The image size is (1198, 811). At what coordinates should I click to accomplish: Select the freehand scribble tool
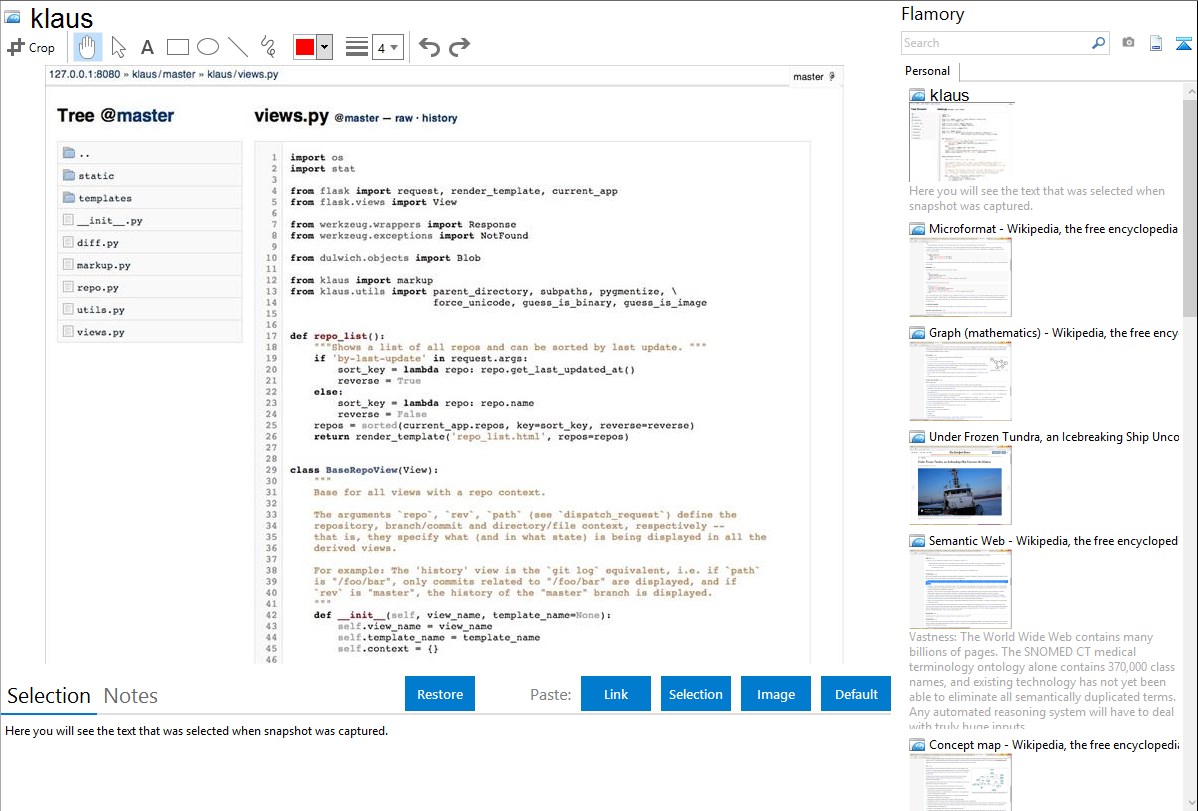tap(267, 47)
